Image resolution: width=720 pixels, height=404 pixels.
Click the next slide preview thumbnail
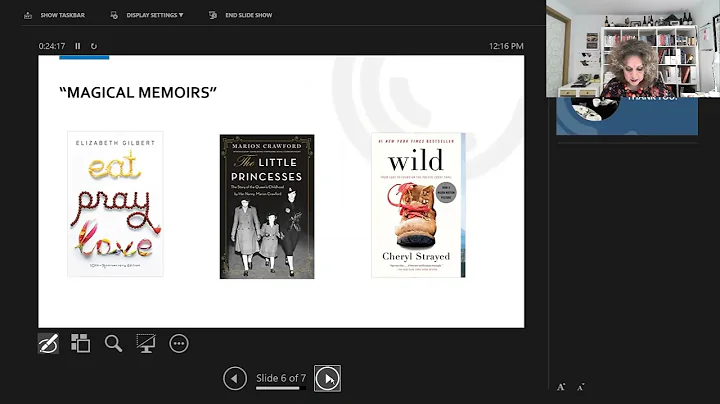tap(627, 116)
